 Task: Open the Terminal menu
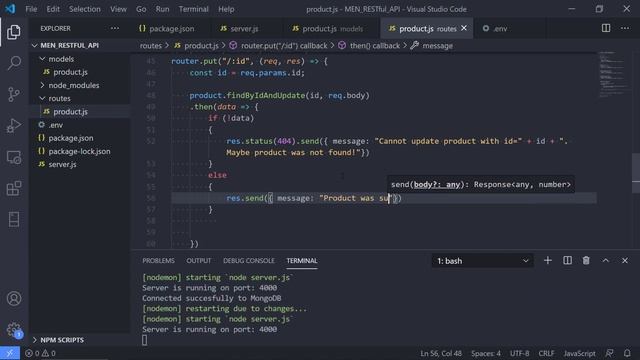pyautogui.click(x=193, y=9)
